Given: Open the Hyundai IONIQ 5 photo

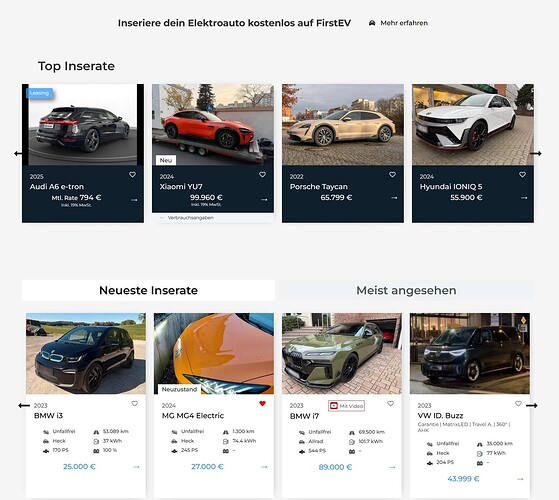Looking at the screenshot, I should [x=473, y=125].
